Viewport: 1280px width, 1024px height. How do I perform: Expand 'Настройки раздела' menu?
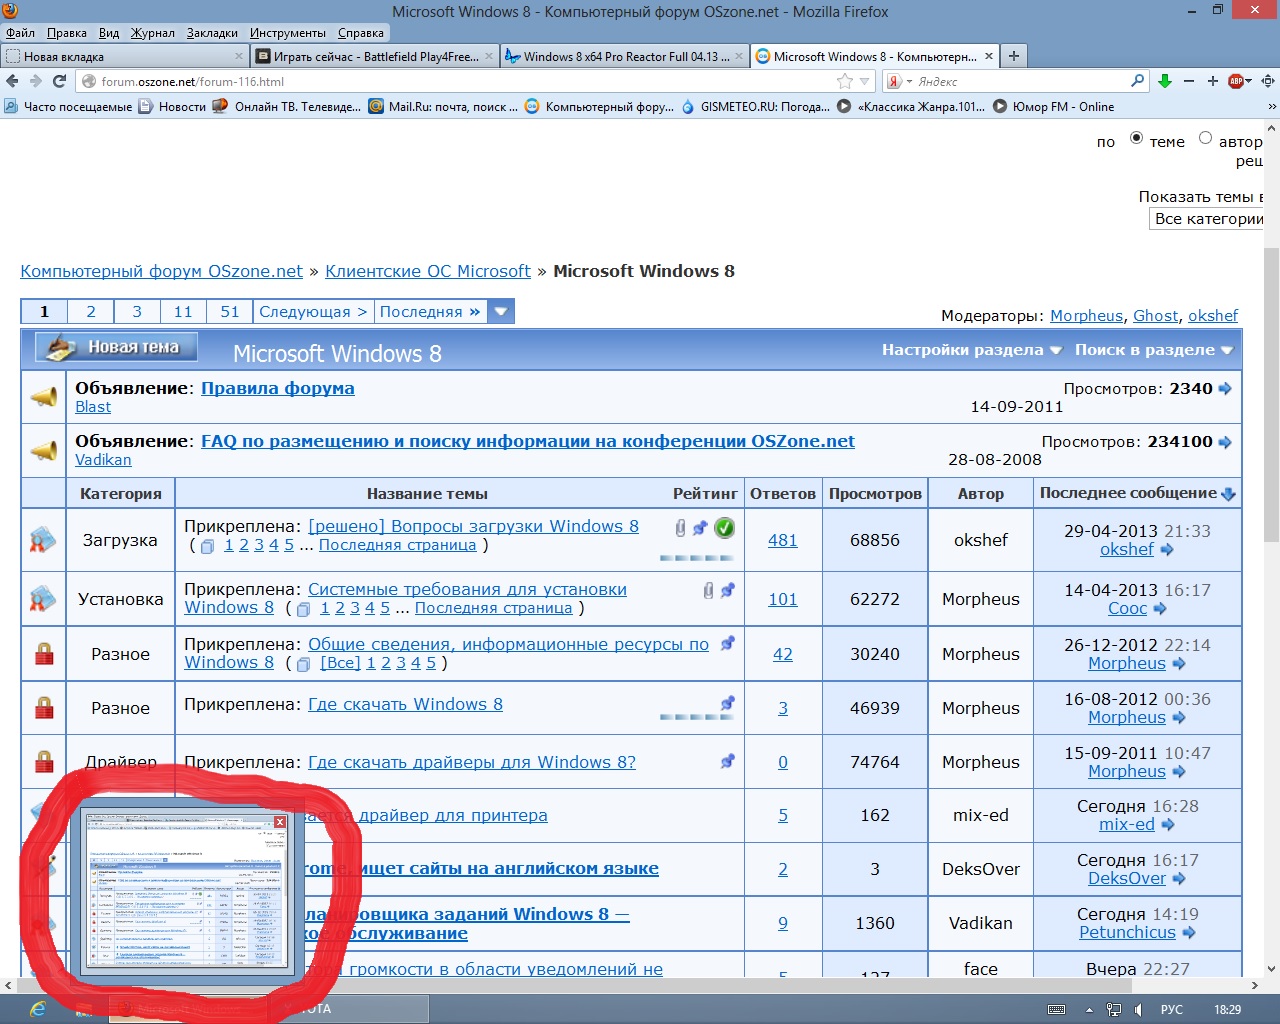pos(971,350)
